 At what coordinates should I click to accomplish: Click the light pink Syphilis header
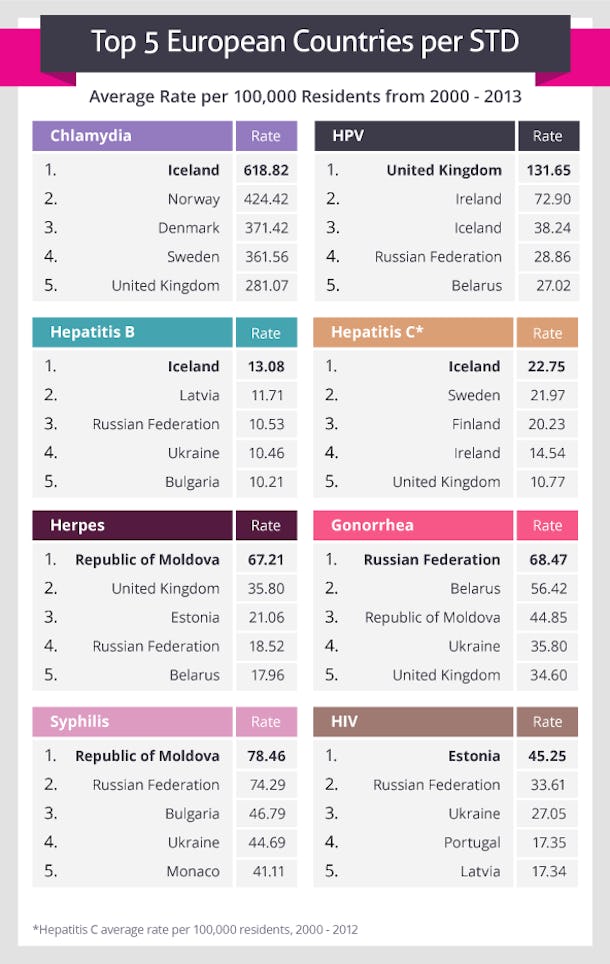tap(132, 721)
